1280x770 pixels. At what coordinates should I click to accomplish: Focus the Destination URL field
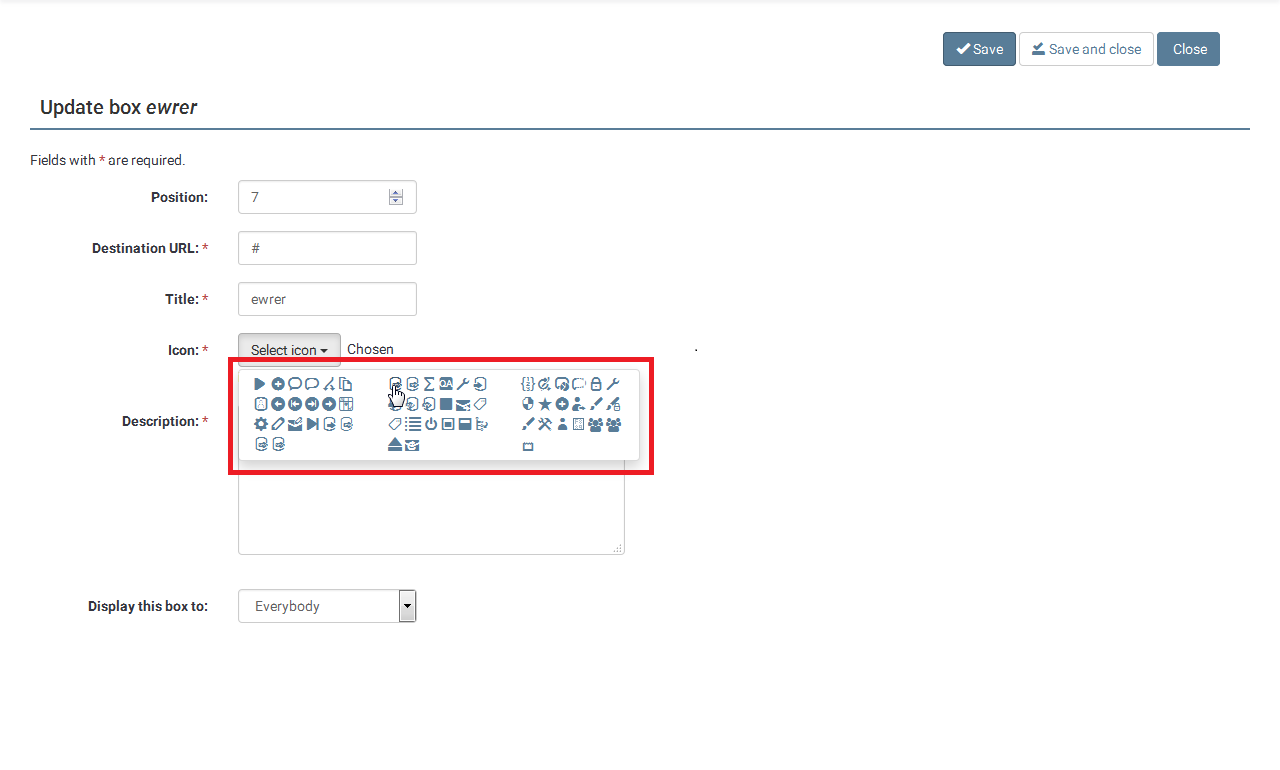point(327,248)
